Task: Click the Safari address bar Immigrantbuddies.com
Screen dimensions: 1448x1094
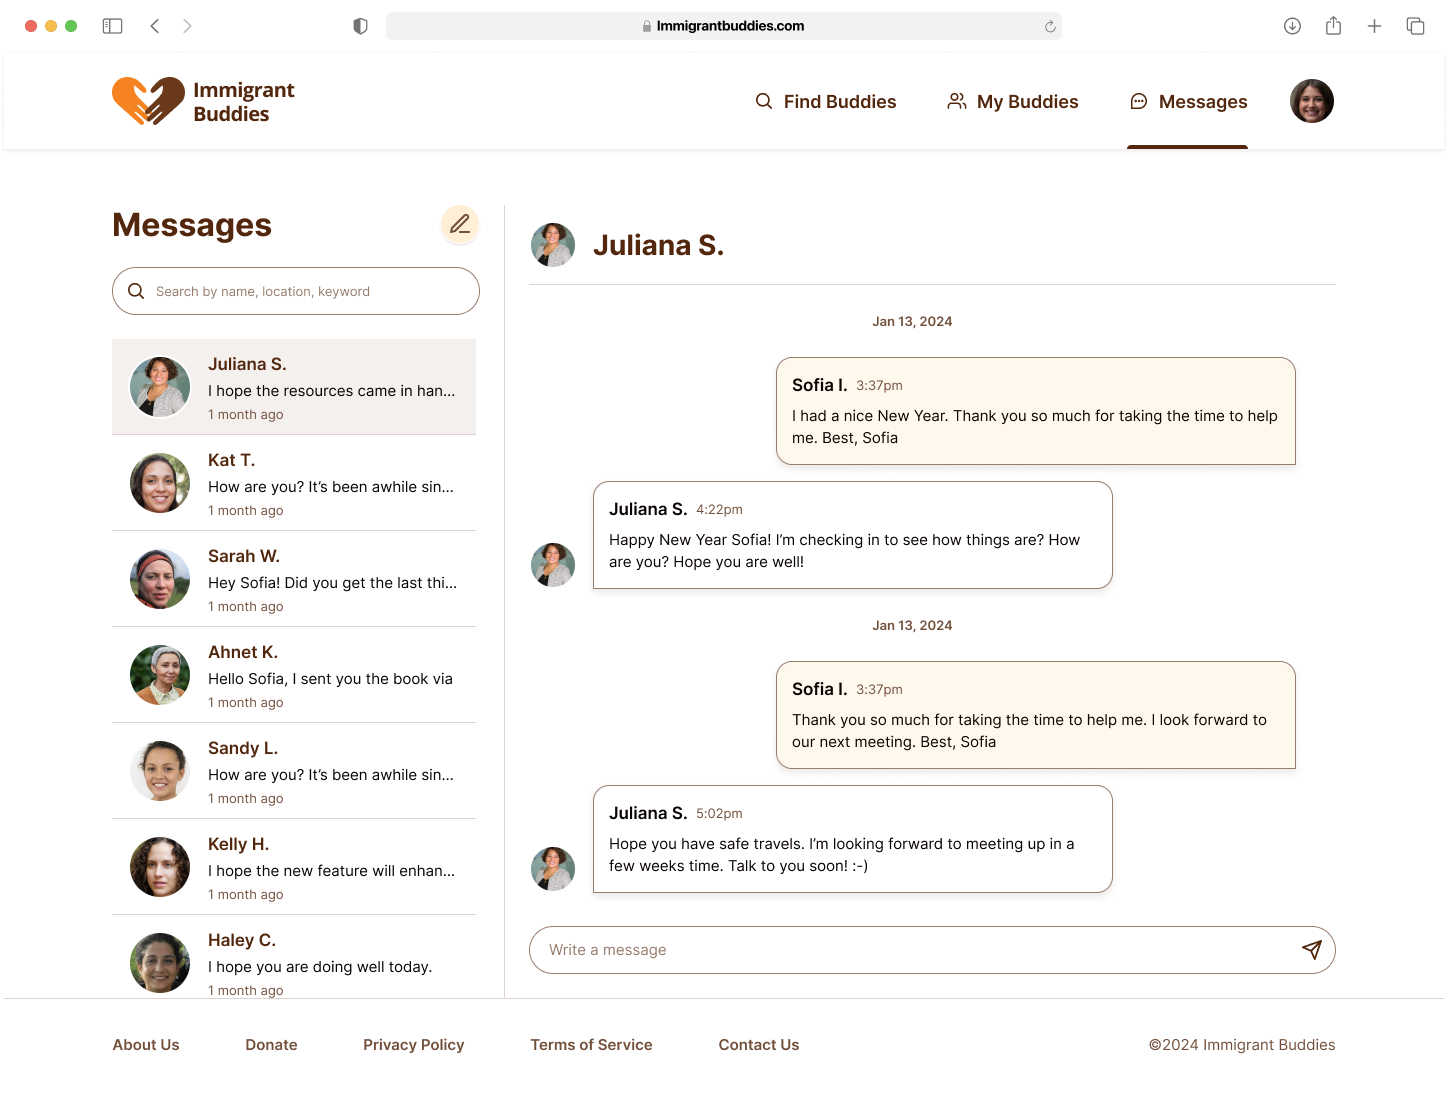Action: point(724,26)
